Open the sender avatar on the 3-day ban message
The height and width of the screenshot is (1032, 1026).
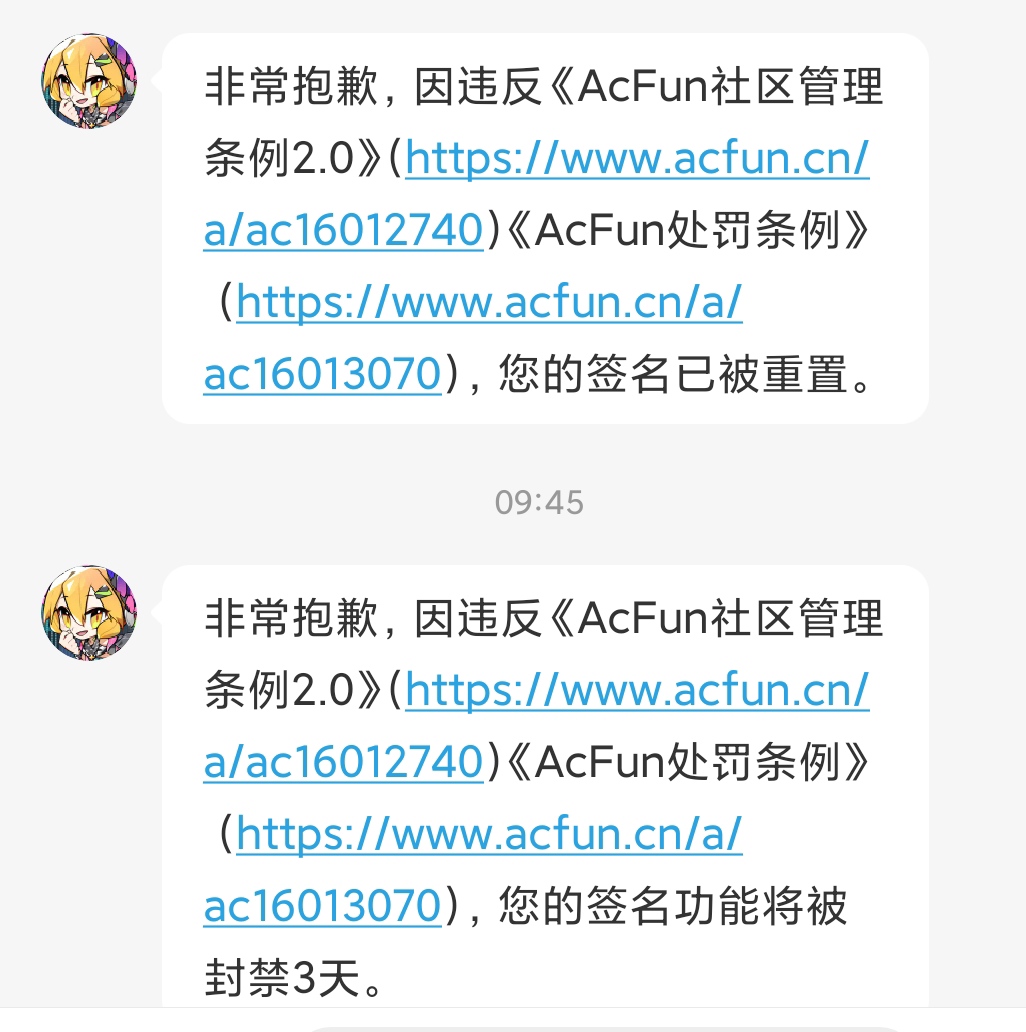89,613
